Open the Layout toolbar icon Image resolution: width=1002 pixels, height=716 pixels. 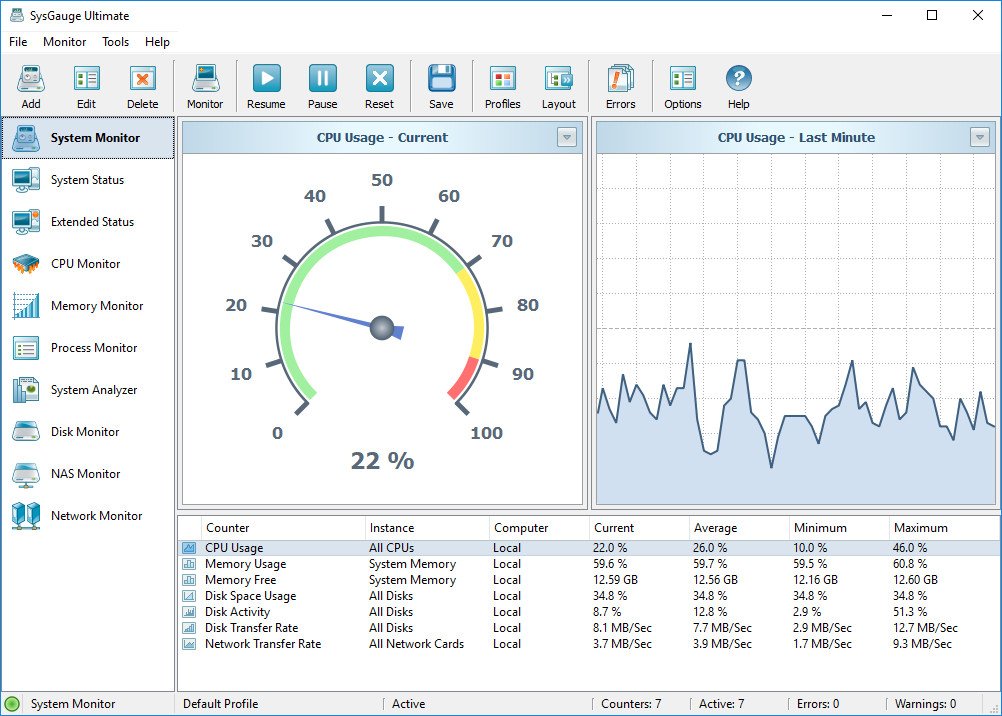tap(559, 80)
